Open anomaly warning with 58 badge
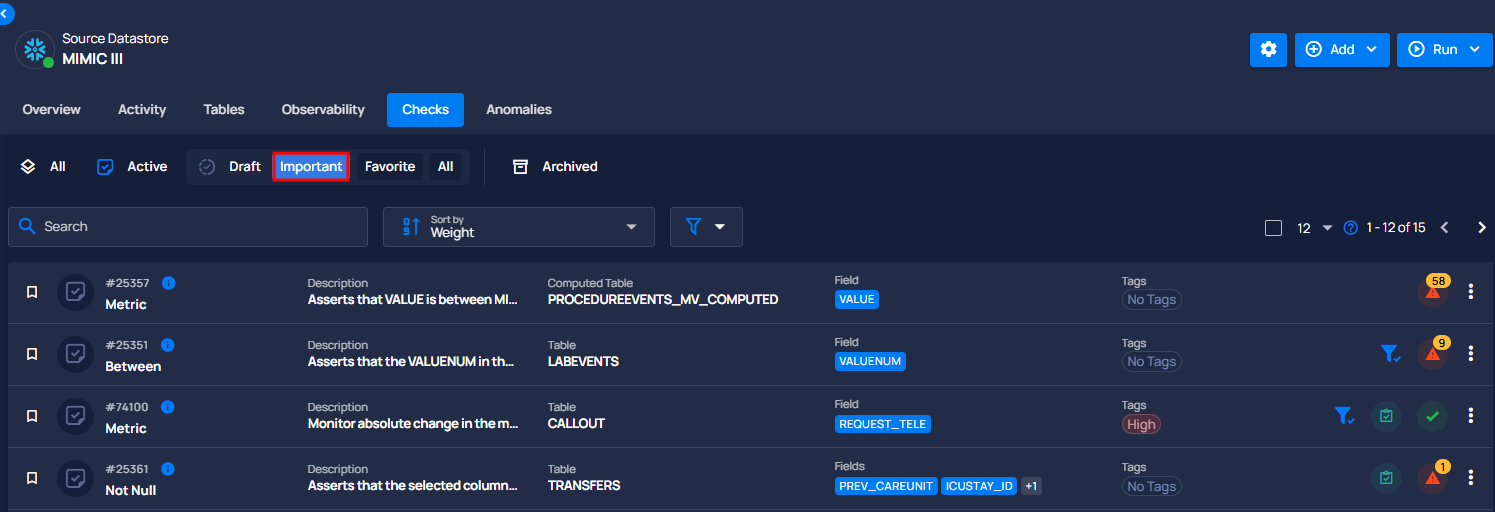1495x512 pixels. (1433, 291)
